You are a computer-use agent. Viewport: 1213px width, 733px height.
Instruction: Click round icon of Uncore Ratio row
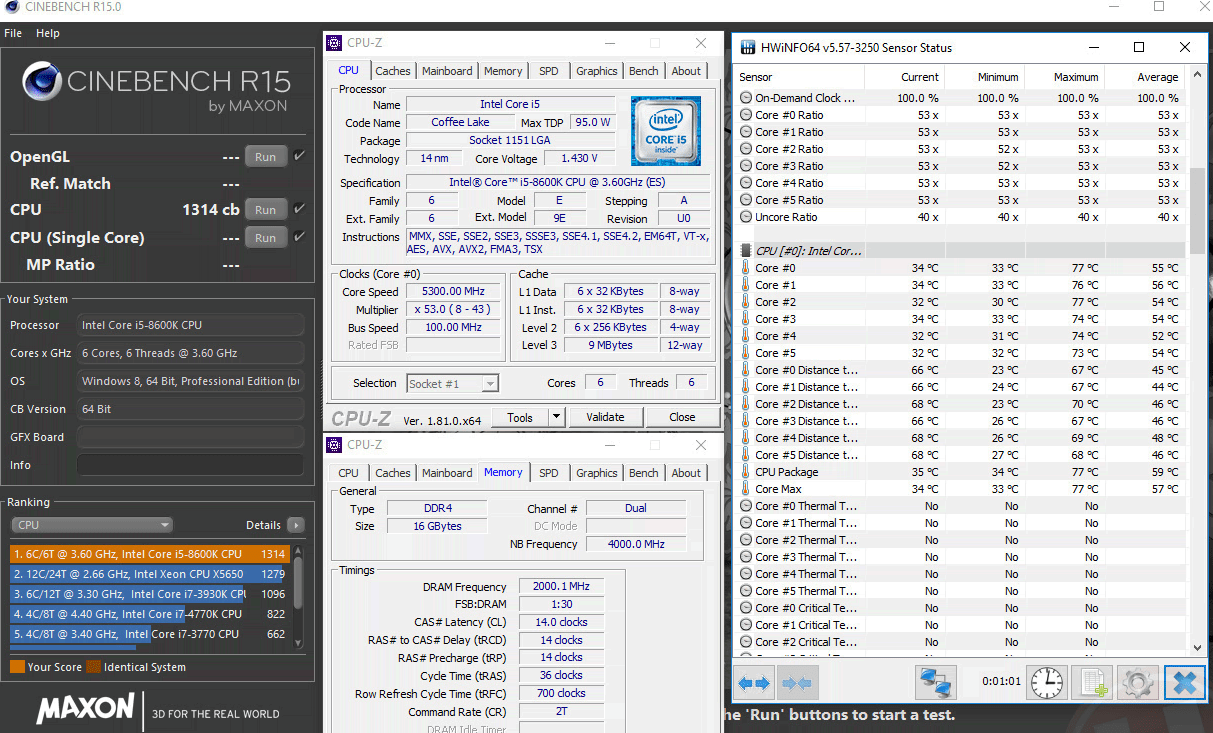click(x=746, y=217)
